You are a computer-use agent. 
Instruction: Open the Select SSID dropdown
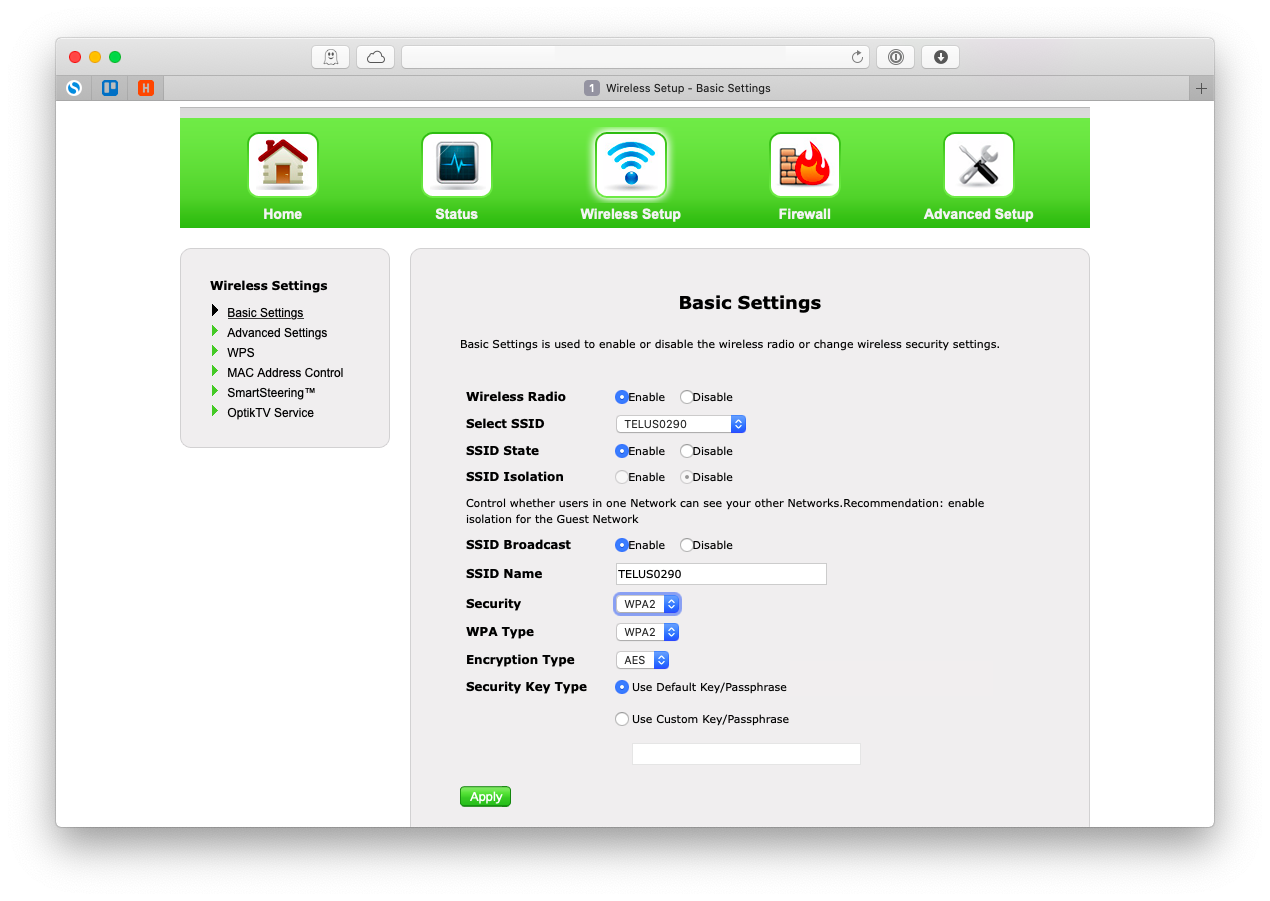pos(680,423)
